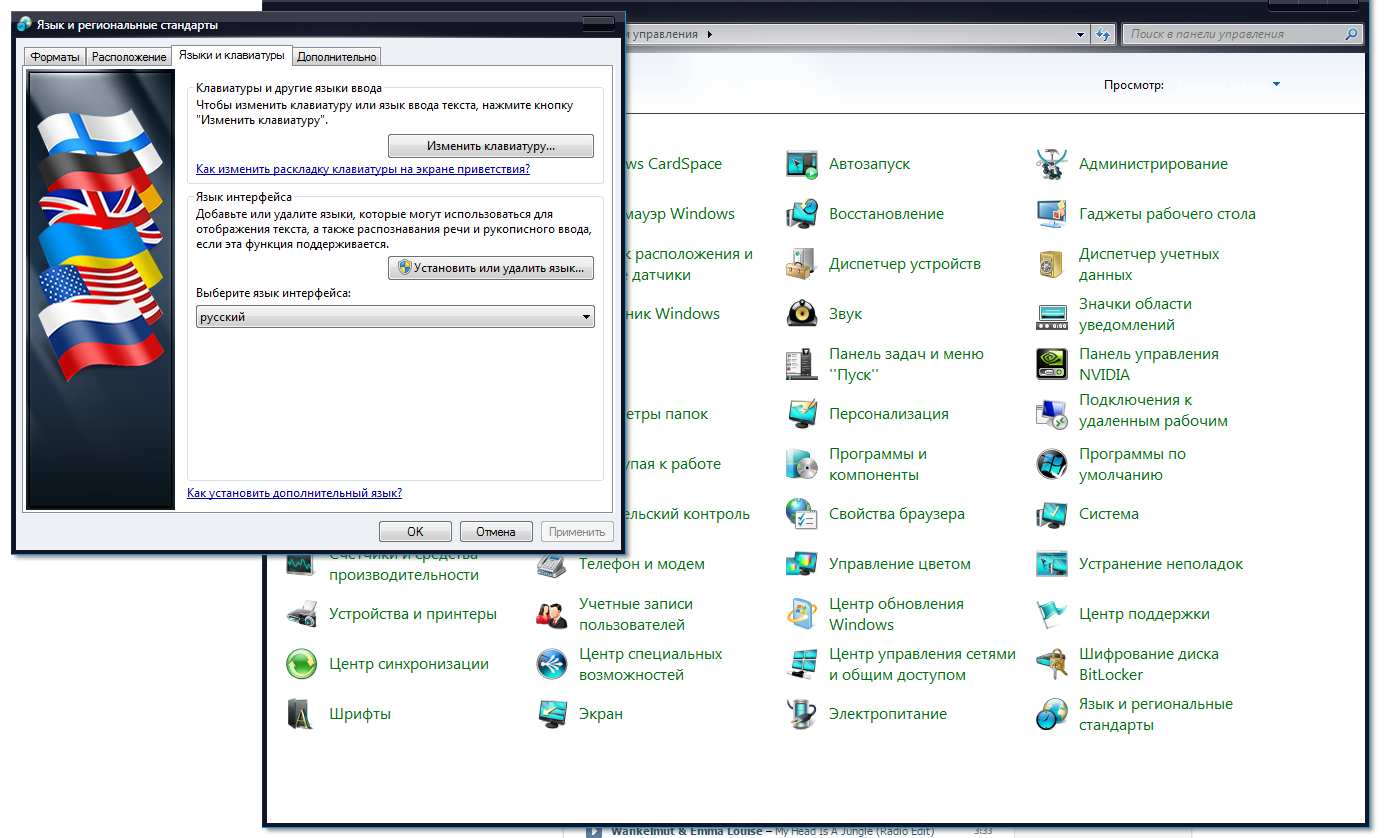This screenshot has height=838, width=1398.
Task: Click the Счетчики и средства производительности icon
Action: 302,566
